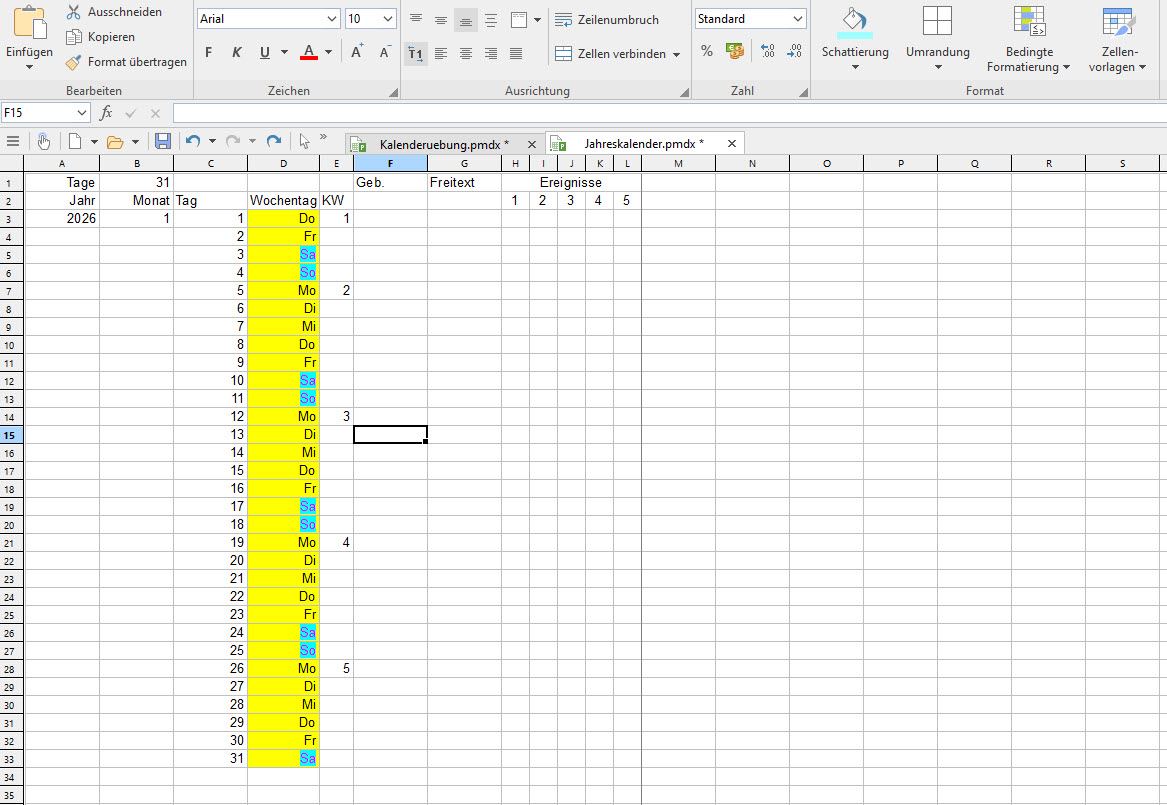
Task: Undo with the blue back arrow
Action: point(193,141)
